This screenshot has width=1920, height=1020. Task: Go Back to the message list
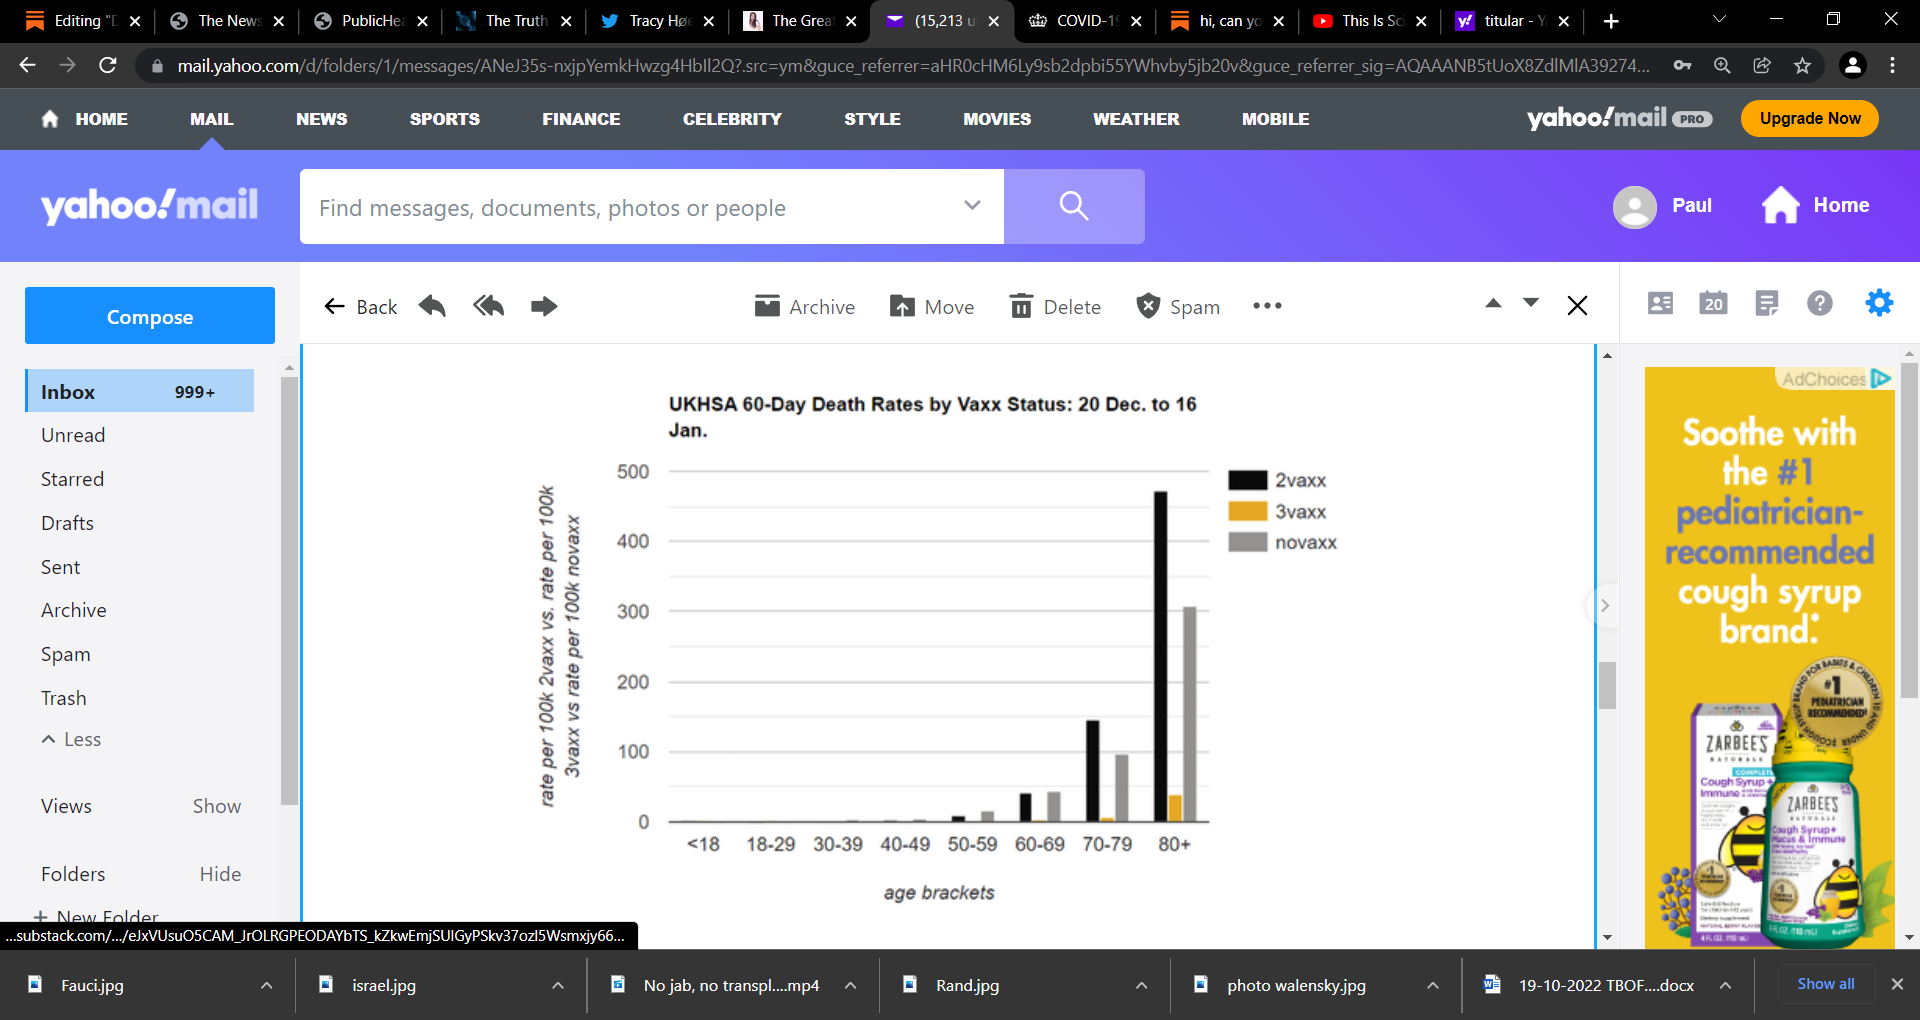[x=361, y=306]
